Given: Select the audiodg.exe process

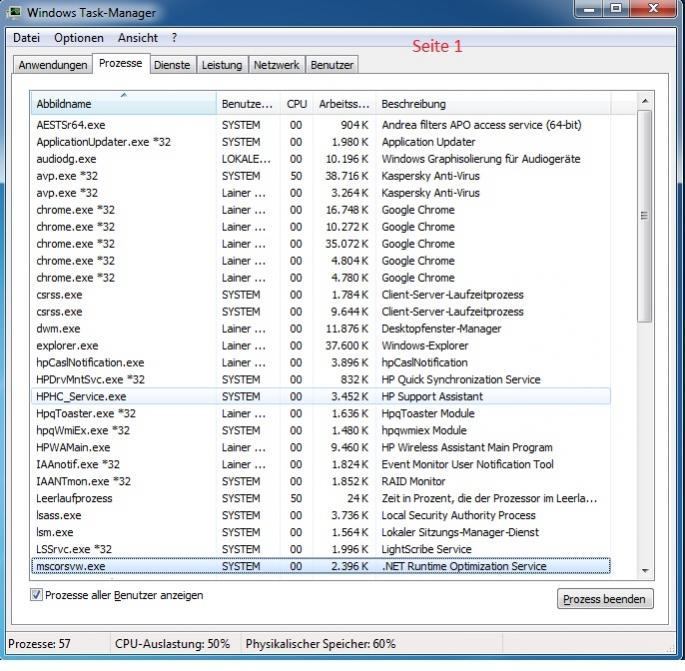Looking at the screenshot, I should click(321, 159).
